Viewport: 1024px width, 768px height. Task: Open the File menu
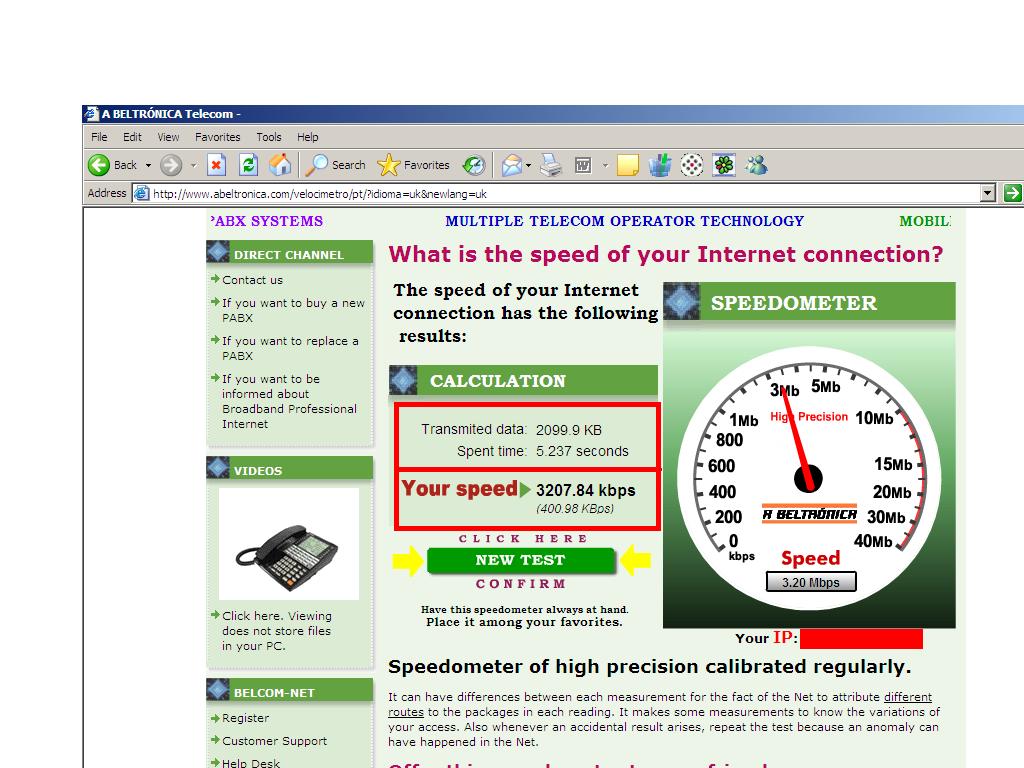pyautogui.click(x=99, y=137)
